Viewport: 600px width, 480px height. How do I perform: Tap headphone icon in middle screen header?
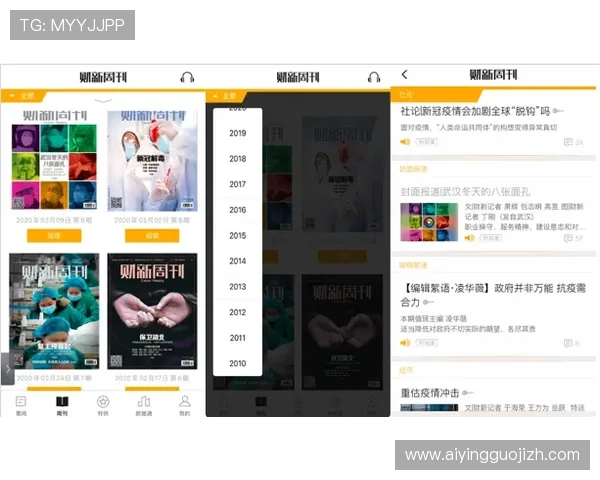[374, 77]
